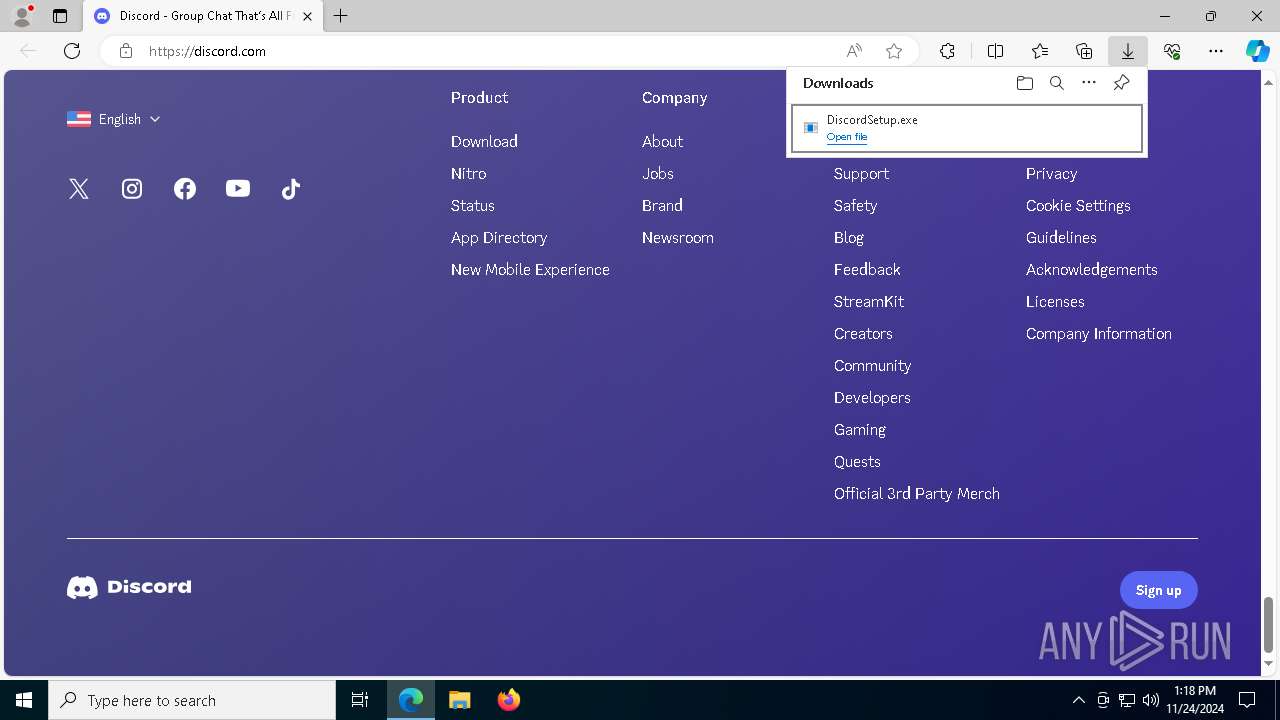The width and height of the screenshot is (1280, 720).
Task: Open the Brand link
Action: [662, 205]
